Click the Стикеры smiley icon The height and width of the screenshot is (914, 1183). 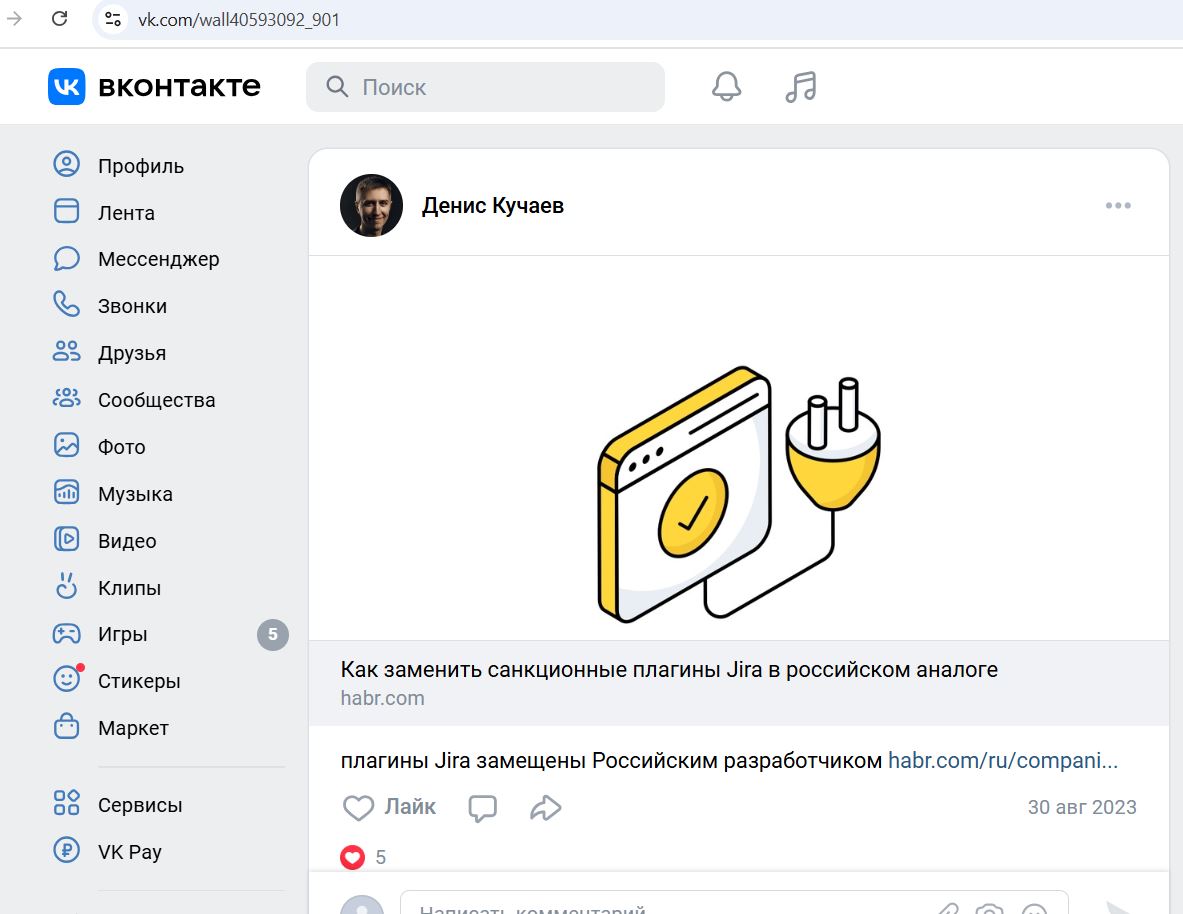click(x=66, y=679)
